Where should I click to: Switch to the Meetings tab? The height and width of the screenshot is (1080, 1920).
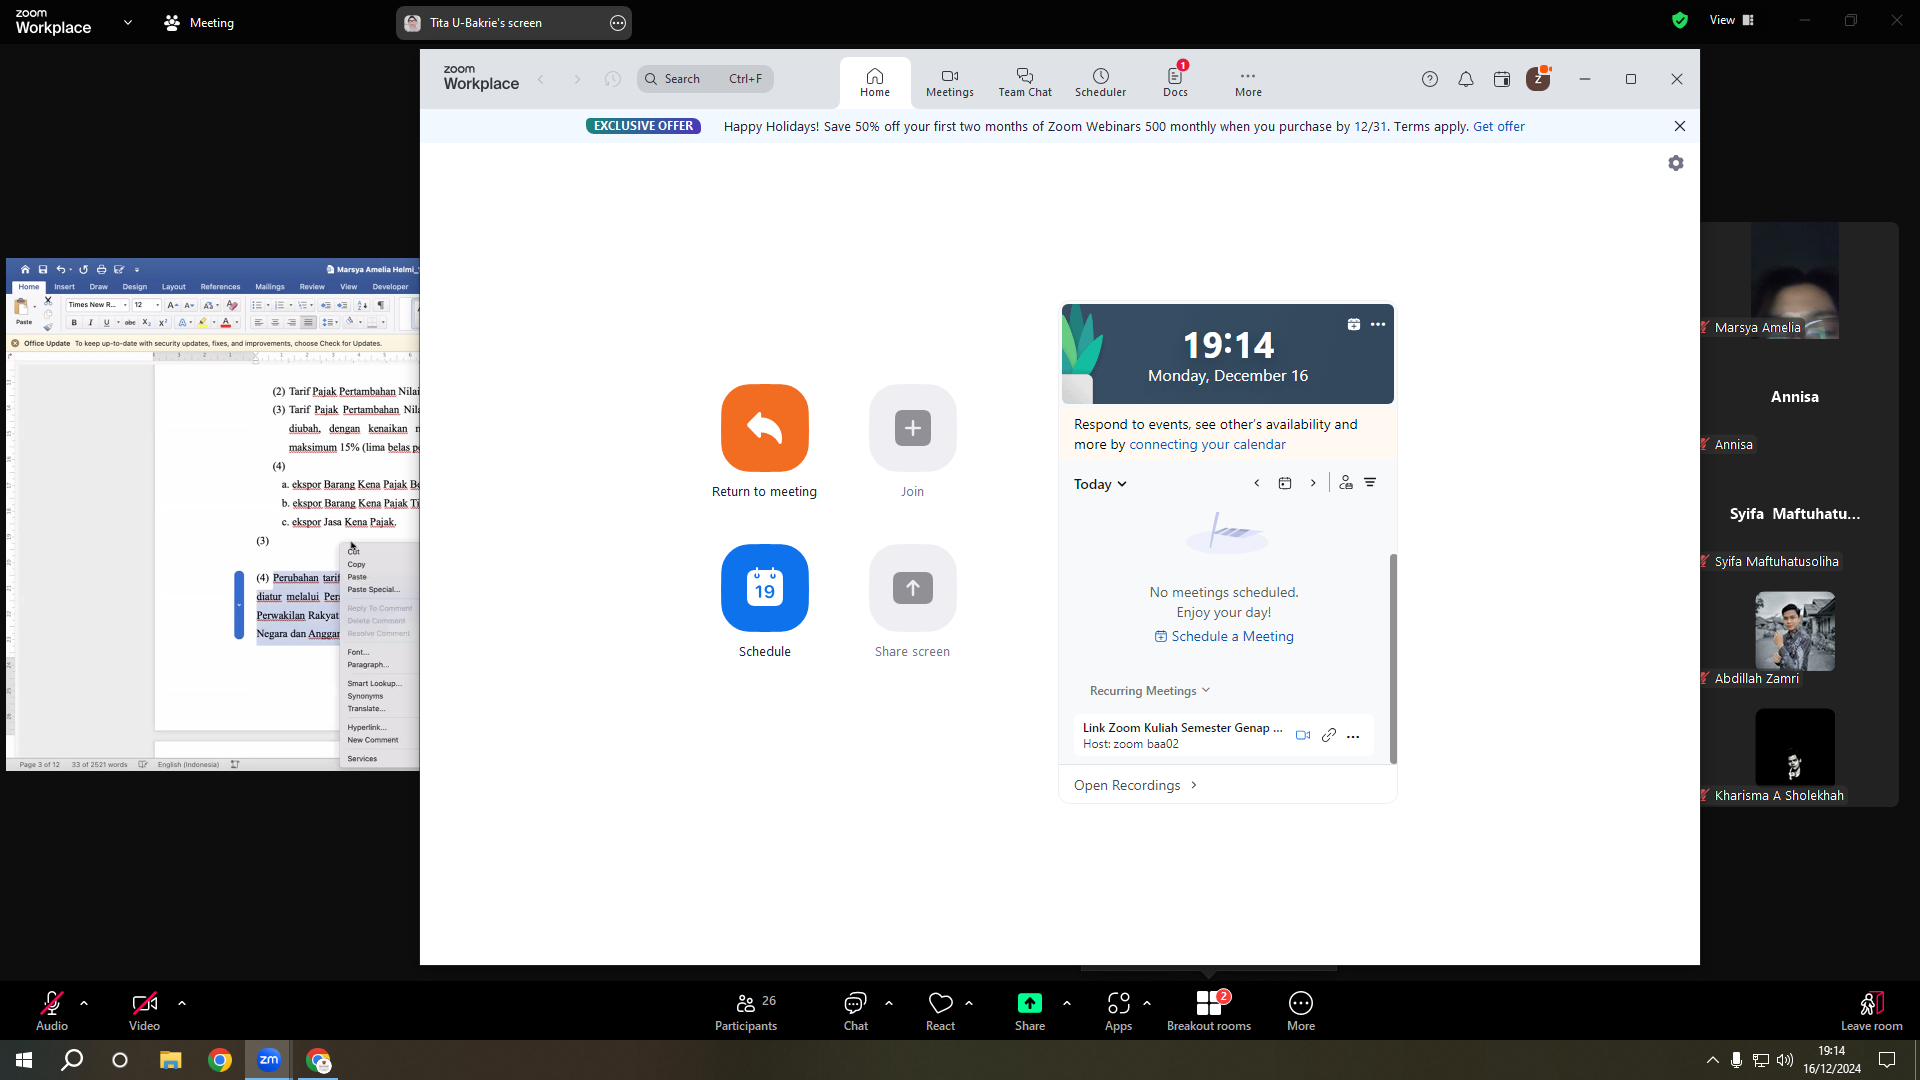point(950,82)
